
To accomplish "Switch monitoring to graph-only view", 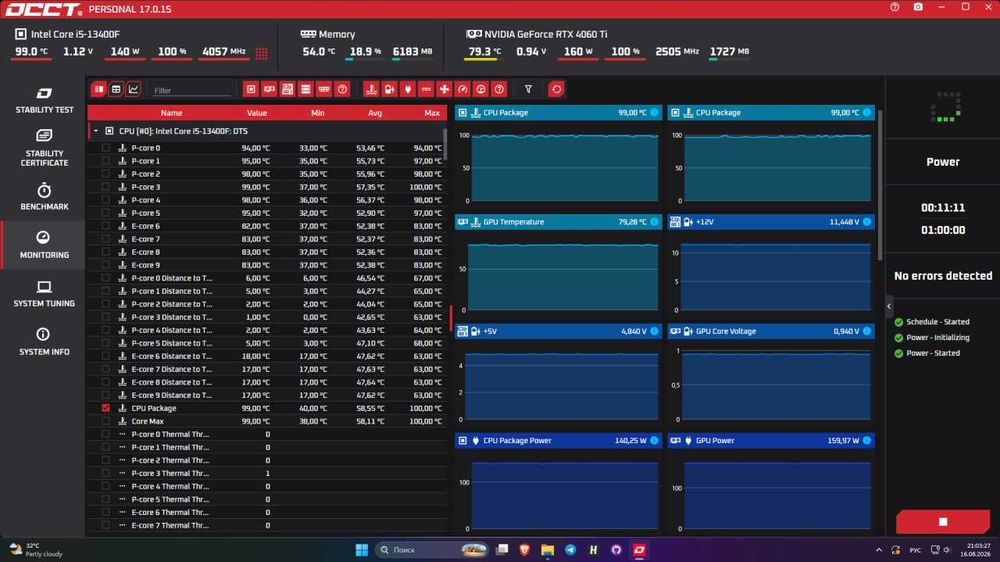I will [x=133, y=89].
